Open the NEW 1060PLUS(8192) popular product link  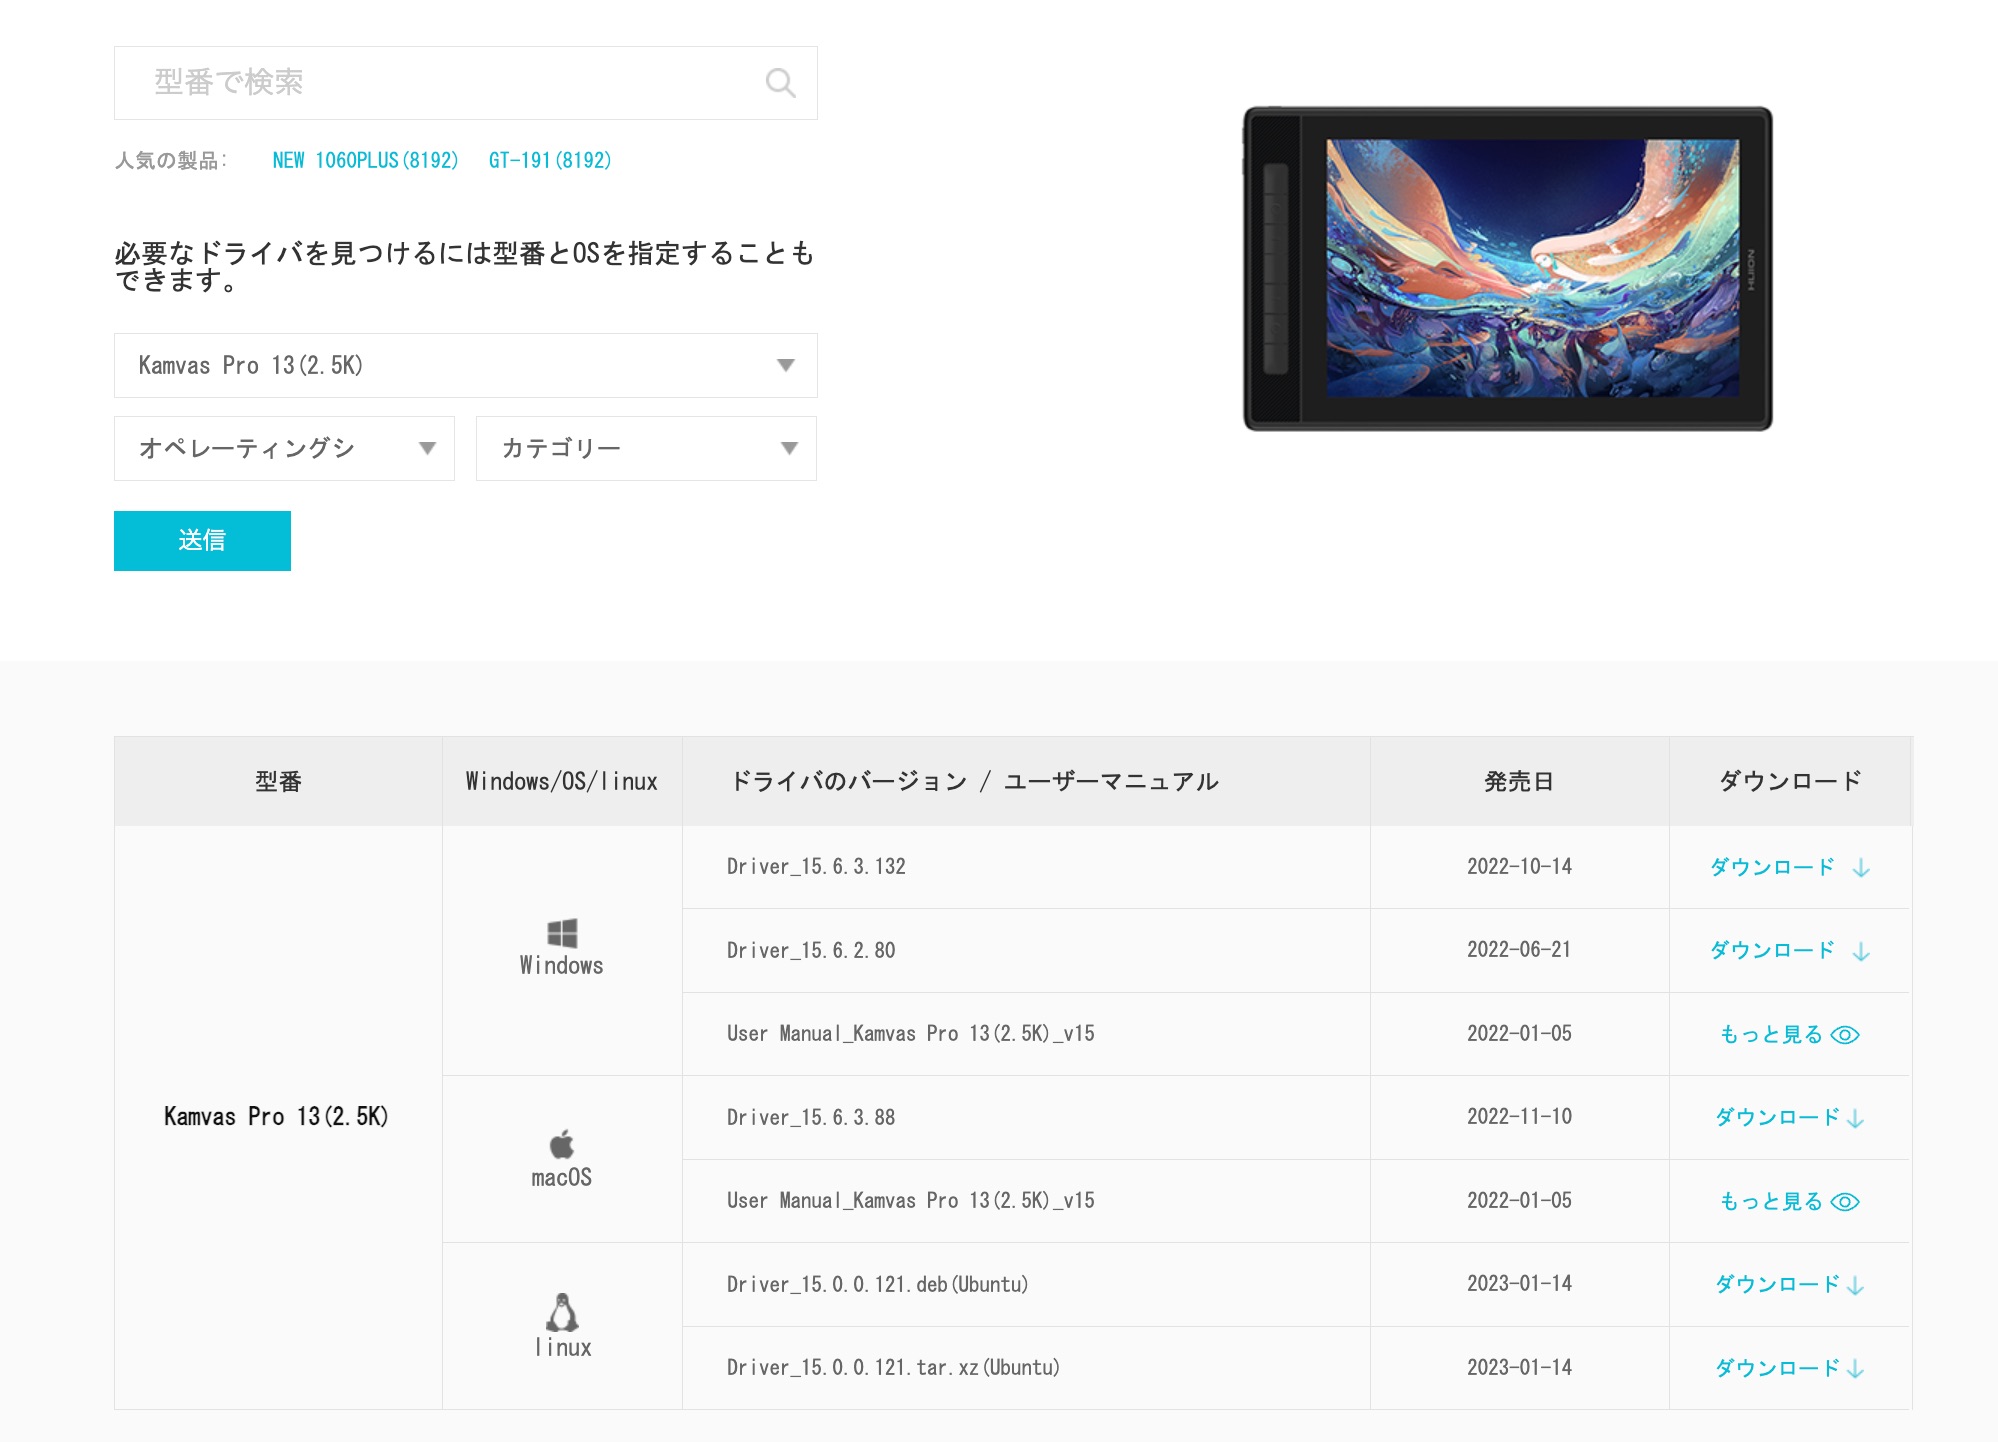[x=365, y=160]
